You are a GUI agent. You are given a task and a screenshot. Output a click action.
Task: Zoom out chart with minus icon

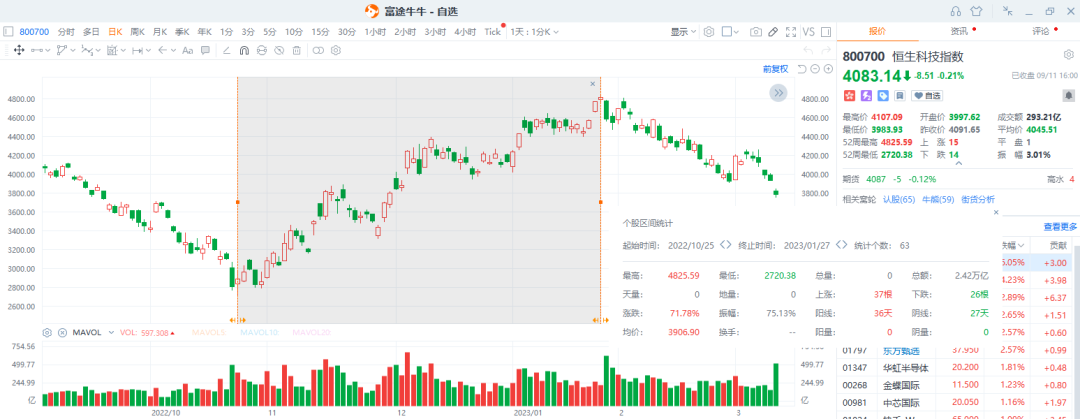(816, 69)
